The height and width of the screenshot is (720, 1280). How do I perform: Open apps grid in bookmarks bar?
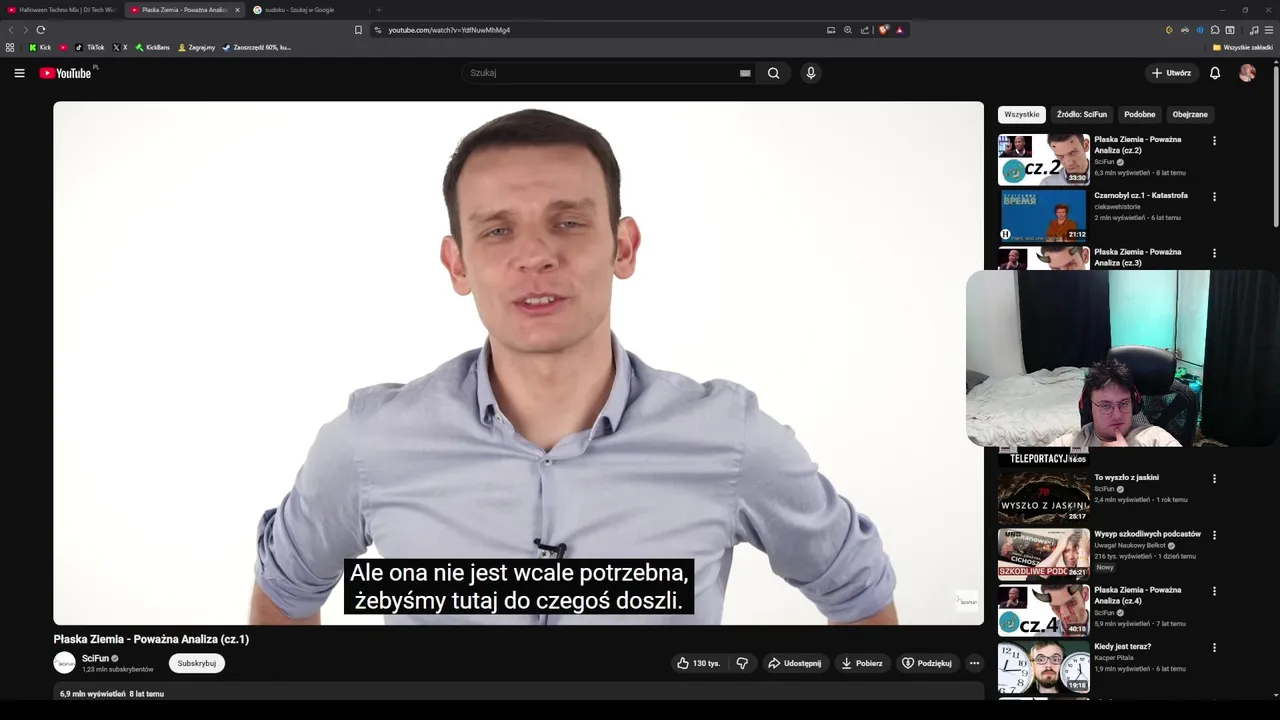click(10, 47)
